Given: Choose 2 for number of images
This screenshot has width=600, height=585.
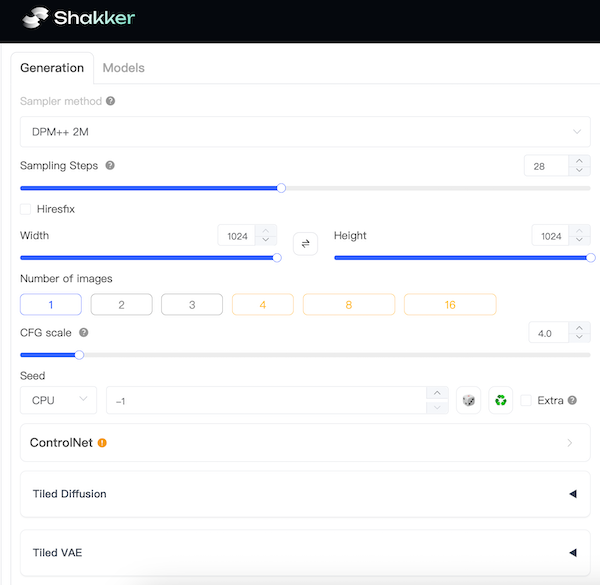Looking at the screenshot, I should click(121, 305).
